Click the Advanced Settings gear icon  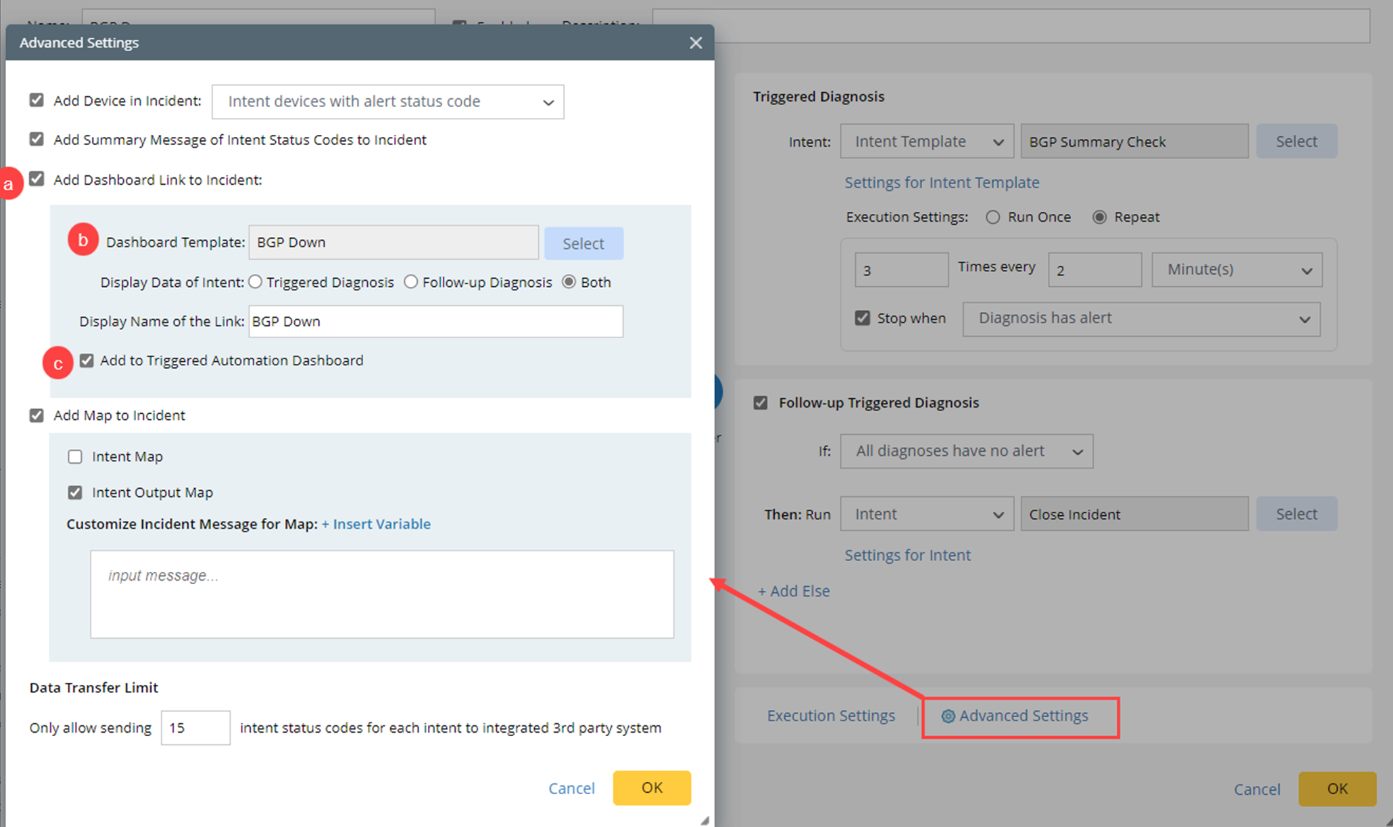948,716
